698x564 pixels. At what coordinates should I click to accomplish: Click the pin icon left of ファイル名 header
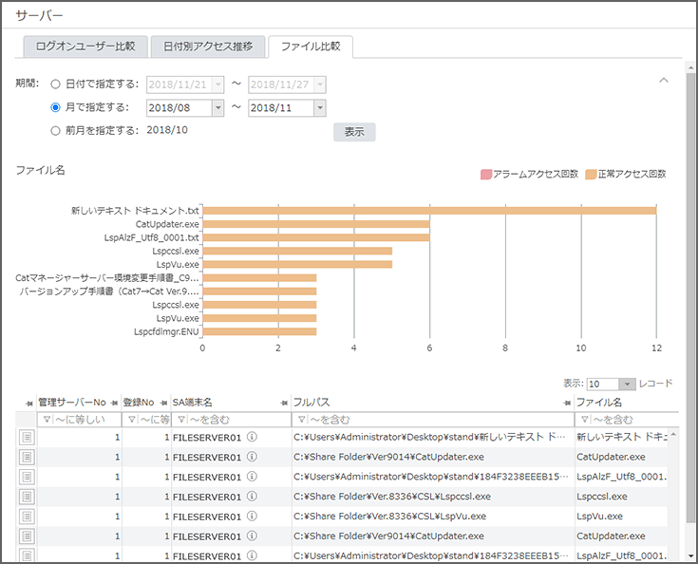pyautogui.click(x=567, y=403)
